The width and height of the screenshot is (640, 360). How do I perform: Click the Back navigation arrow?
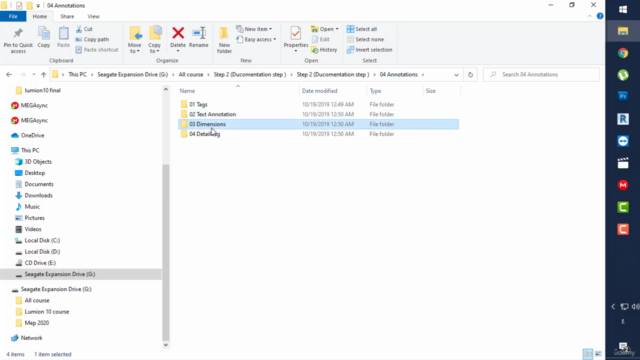pyautogui.click(x=9, y=75)
